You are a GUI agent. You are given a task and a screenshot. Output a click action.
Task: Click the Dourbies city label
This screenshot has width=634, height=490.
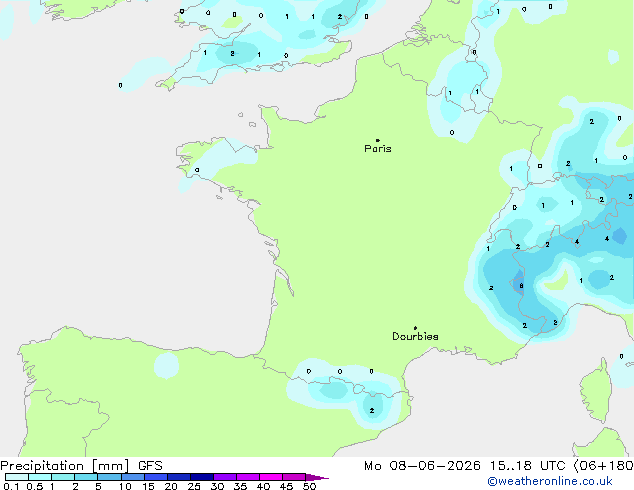pyautogui.click(x=415, y=336)
